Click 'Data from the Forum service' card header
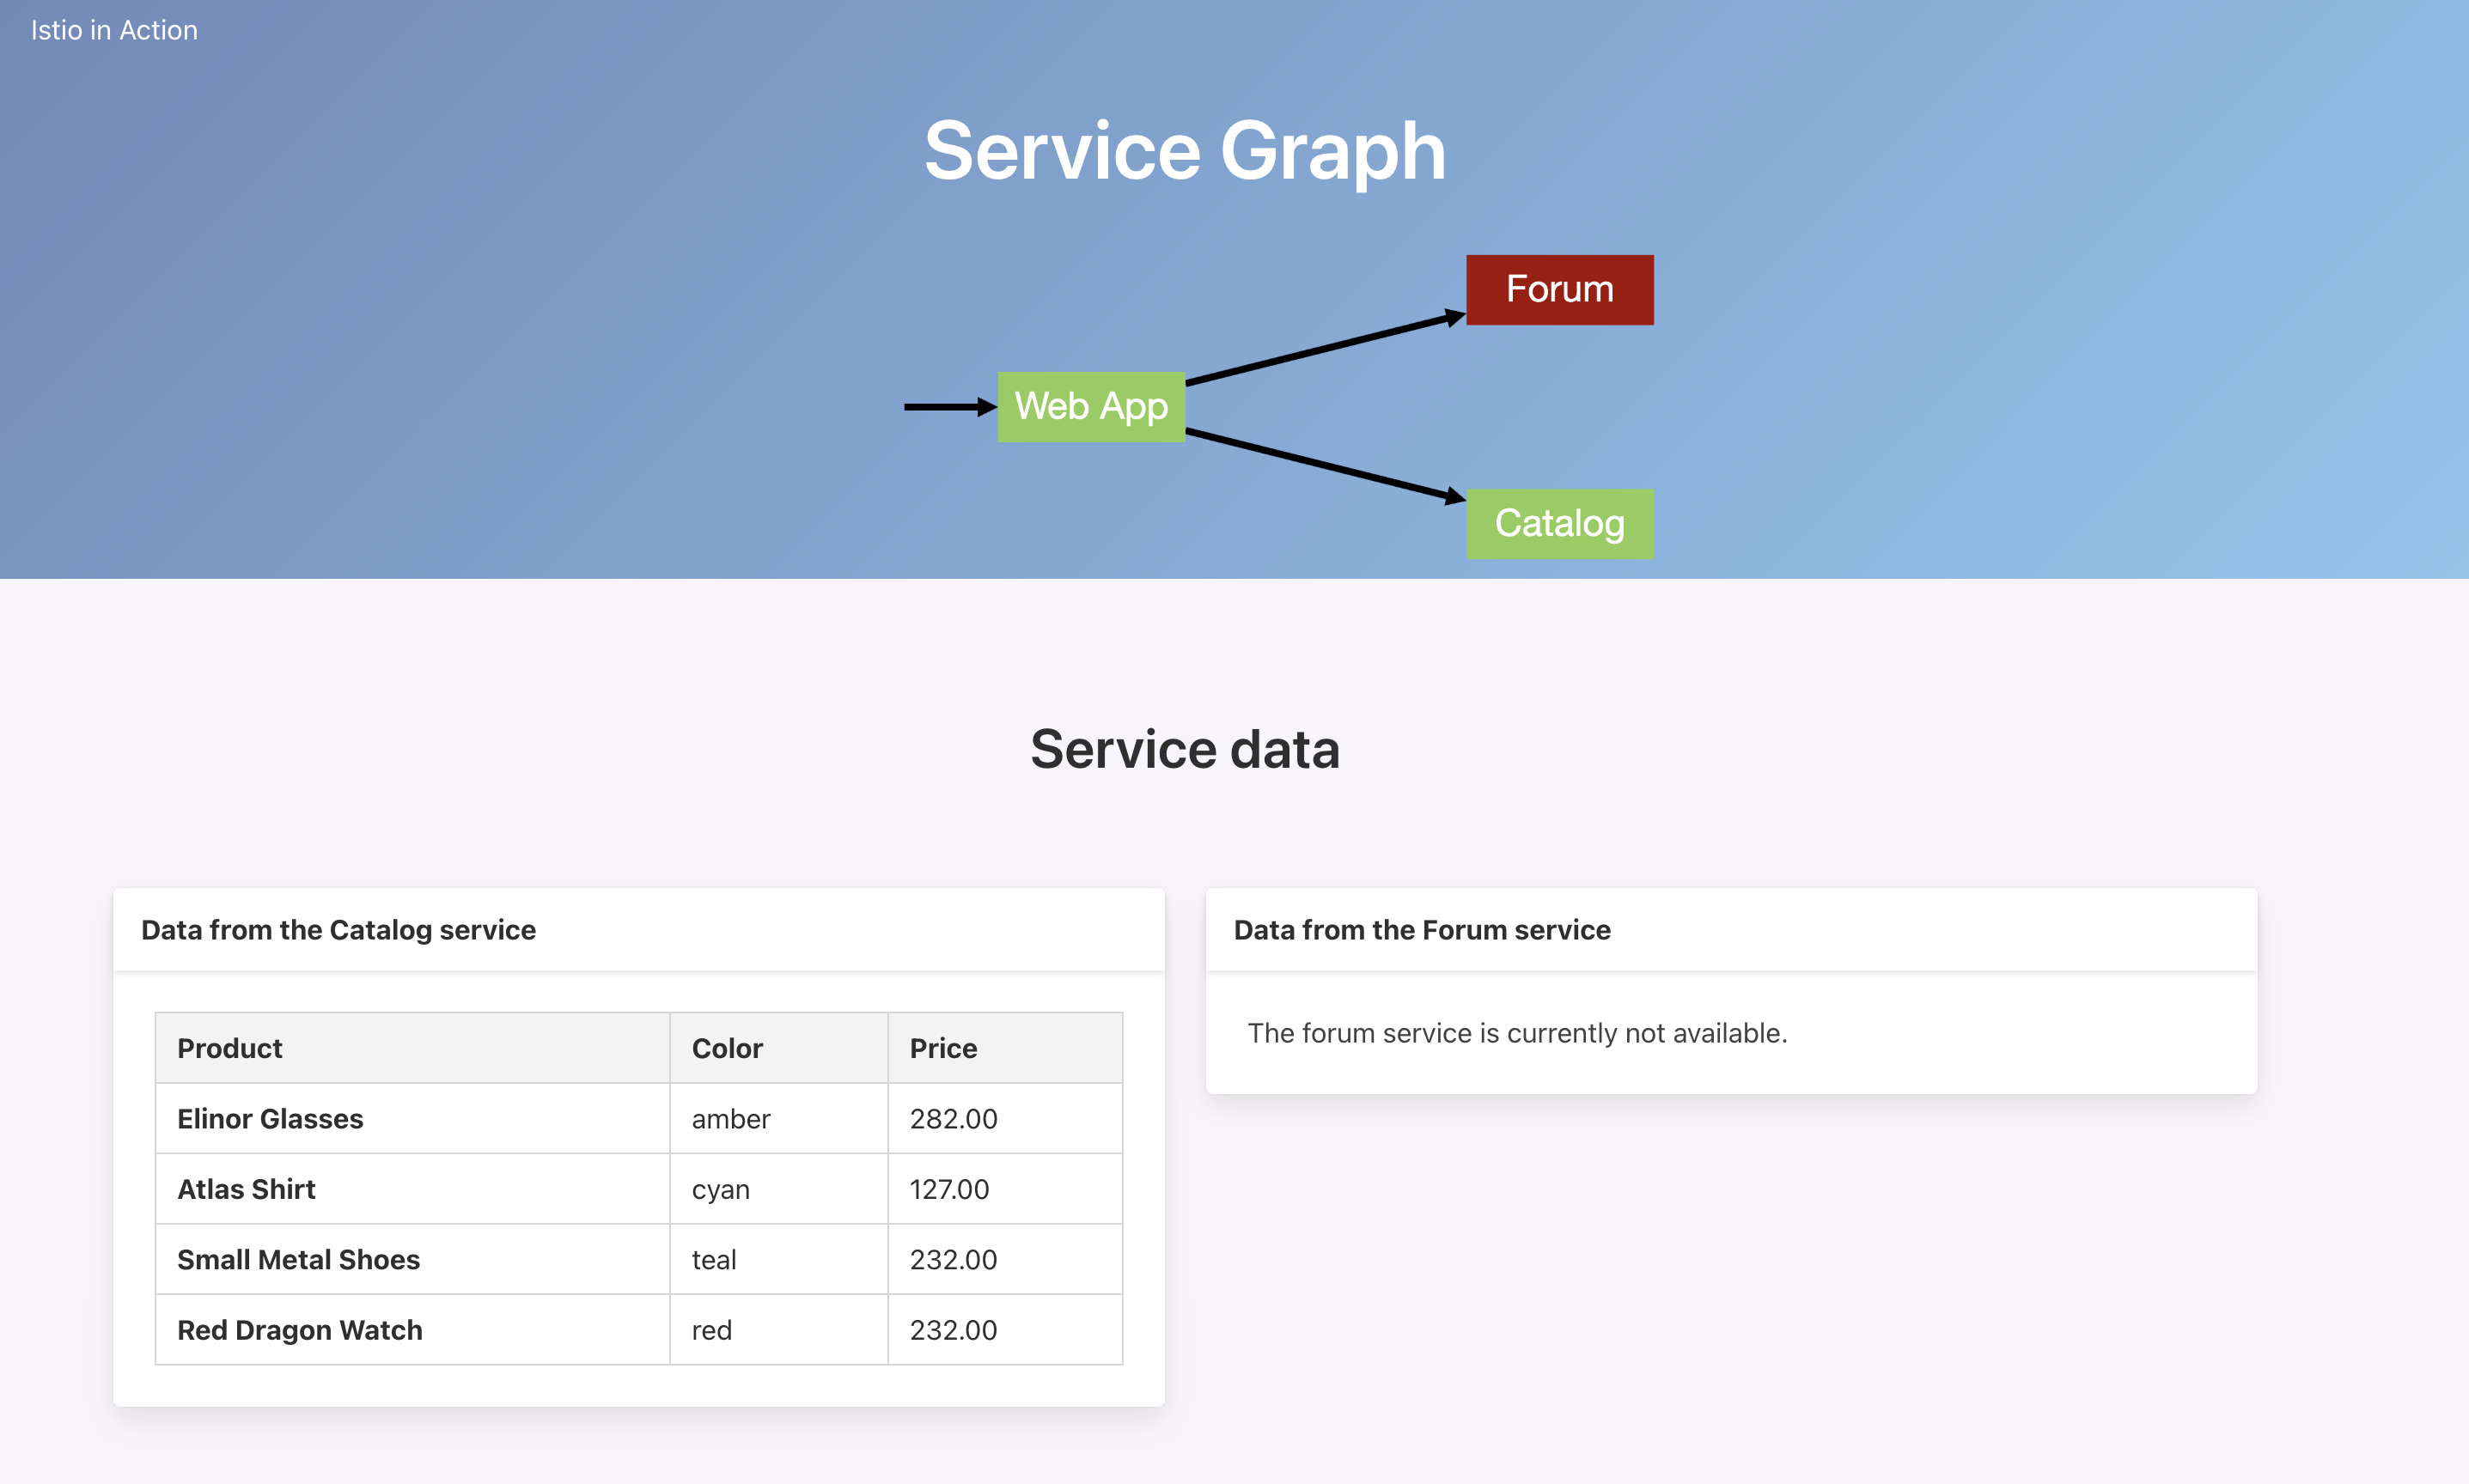The height and width of the screenshot is (1484, 2469). [x=1731, y=929]
